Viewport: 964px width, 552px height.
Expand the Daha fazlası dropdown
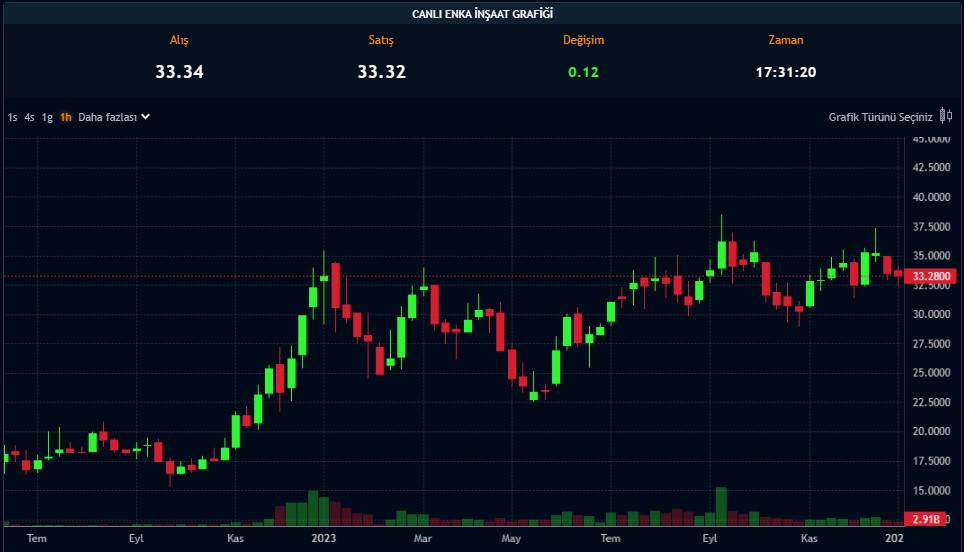click(x=107, y=117)
